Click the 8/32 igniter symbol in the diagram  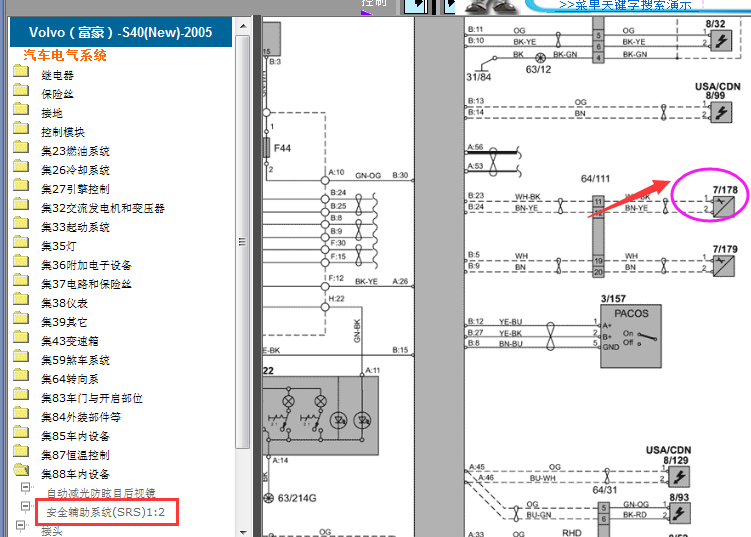721,40
